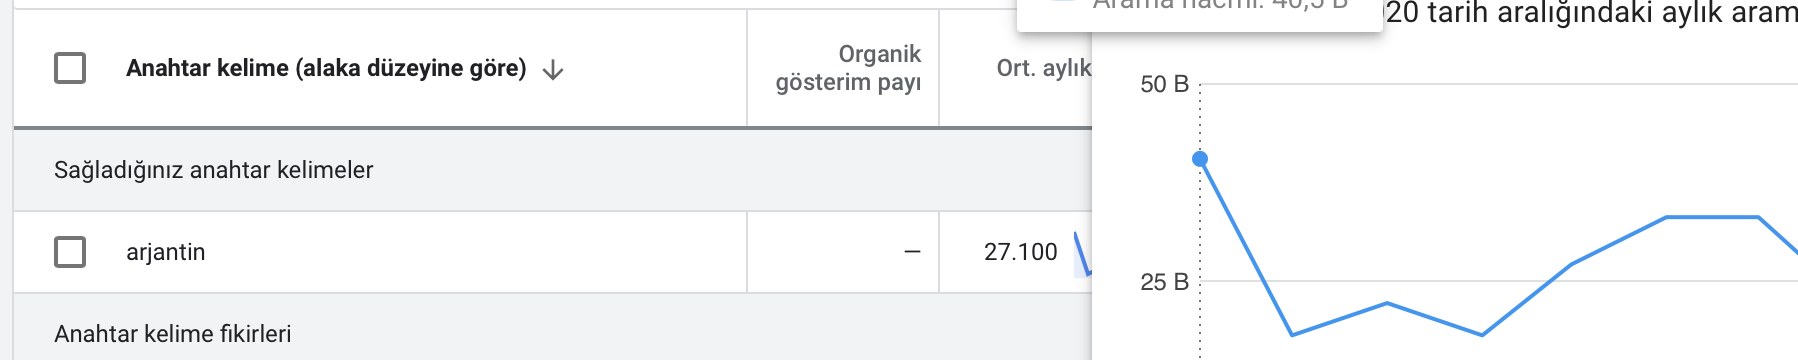The height and width of the screenshot is (360, 1798).
Task: Click the 25 B axis label
Action: point(1164,282)
